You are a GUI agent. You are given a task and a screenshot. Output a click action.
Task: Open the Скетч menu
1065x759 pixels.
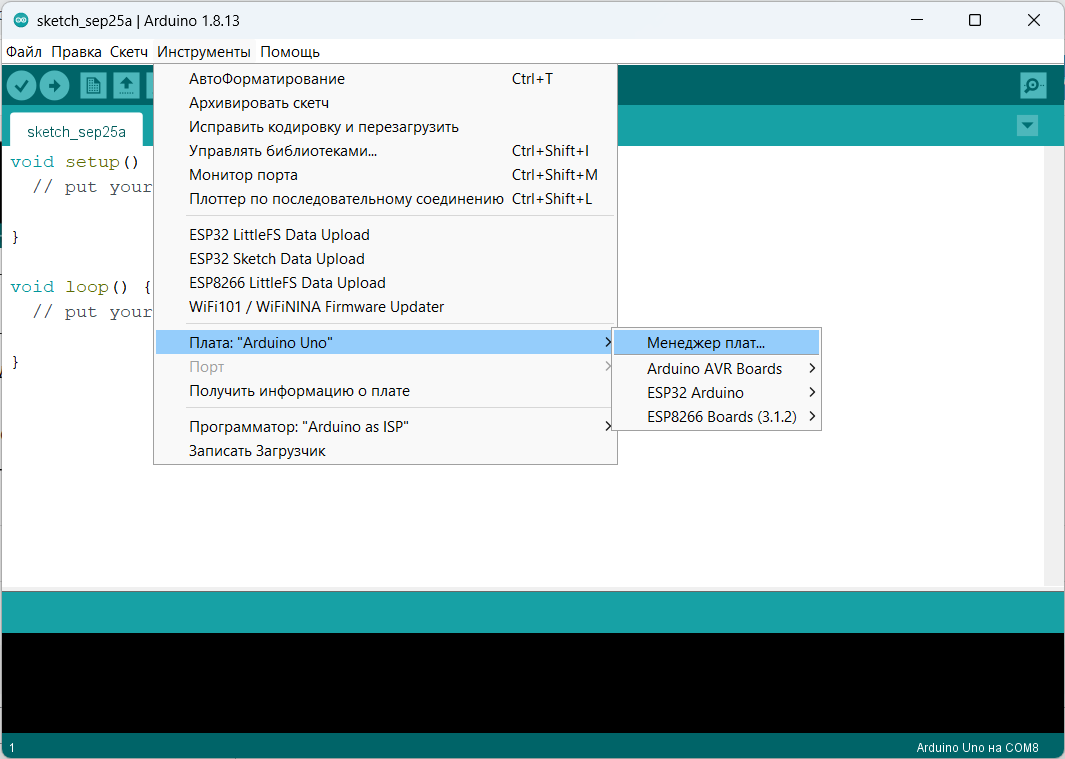tap(128, 52)
